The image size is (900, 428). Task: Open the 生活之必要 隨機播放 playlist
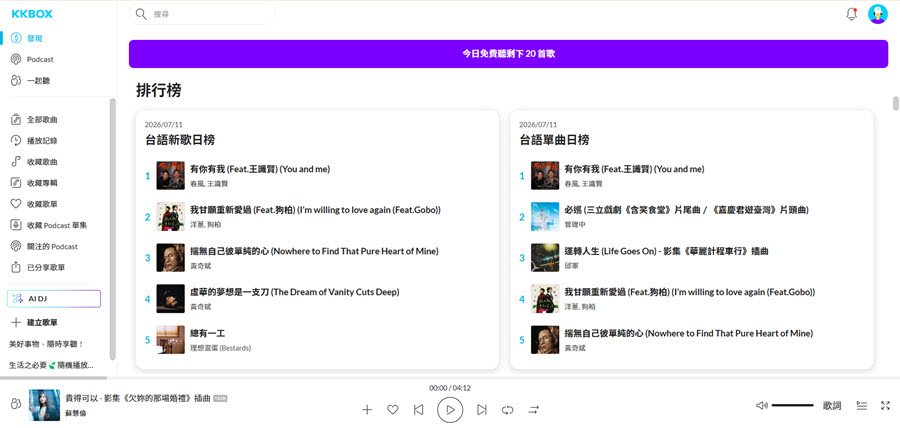(x=51, y=365)
